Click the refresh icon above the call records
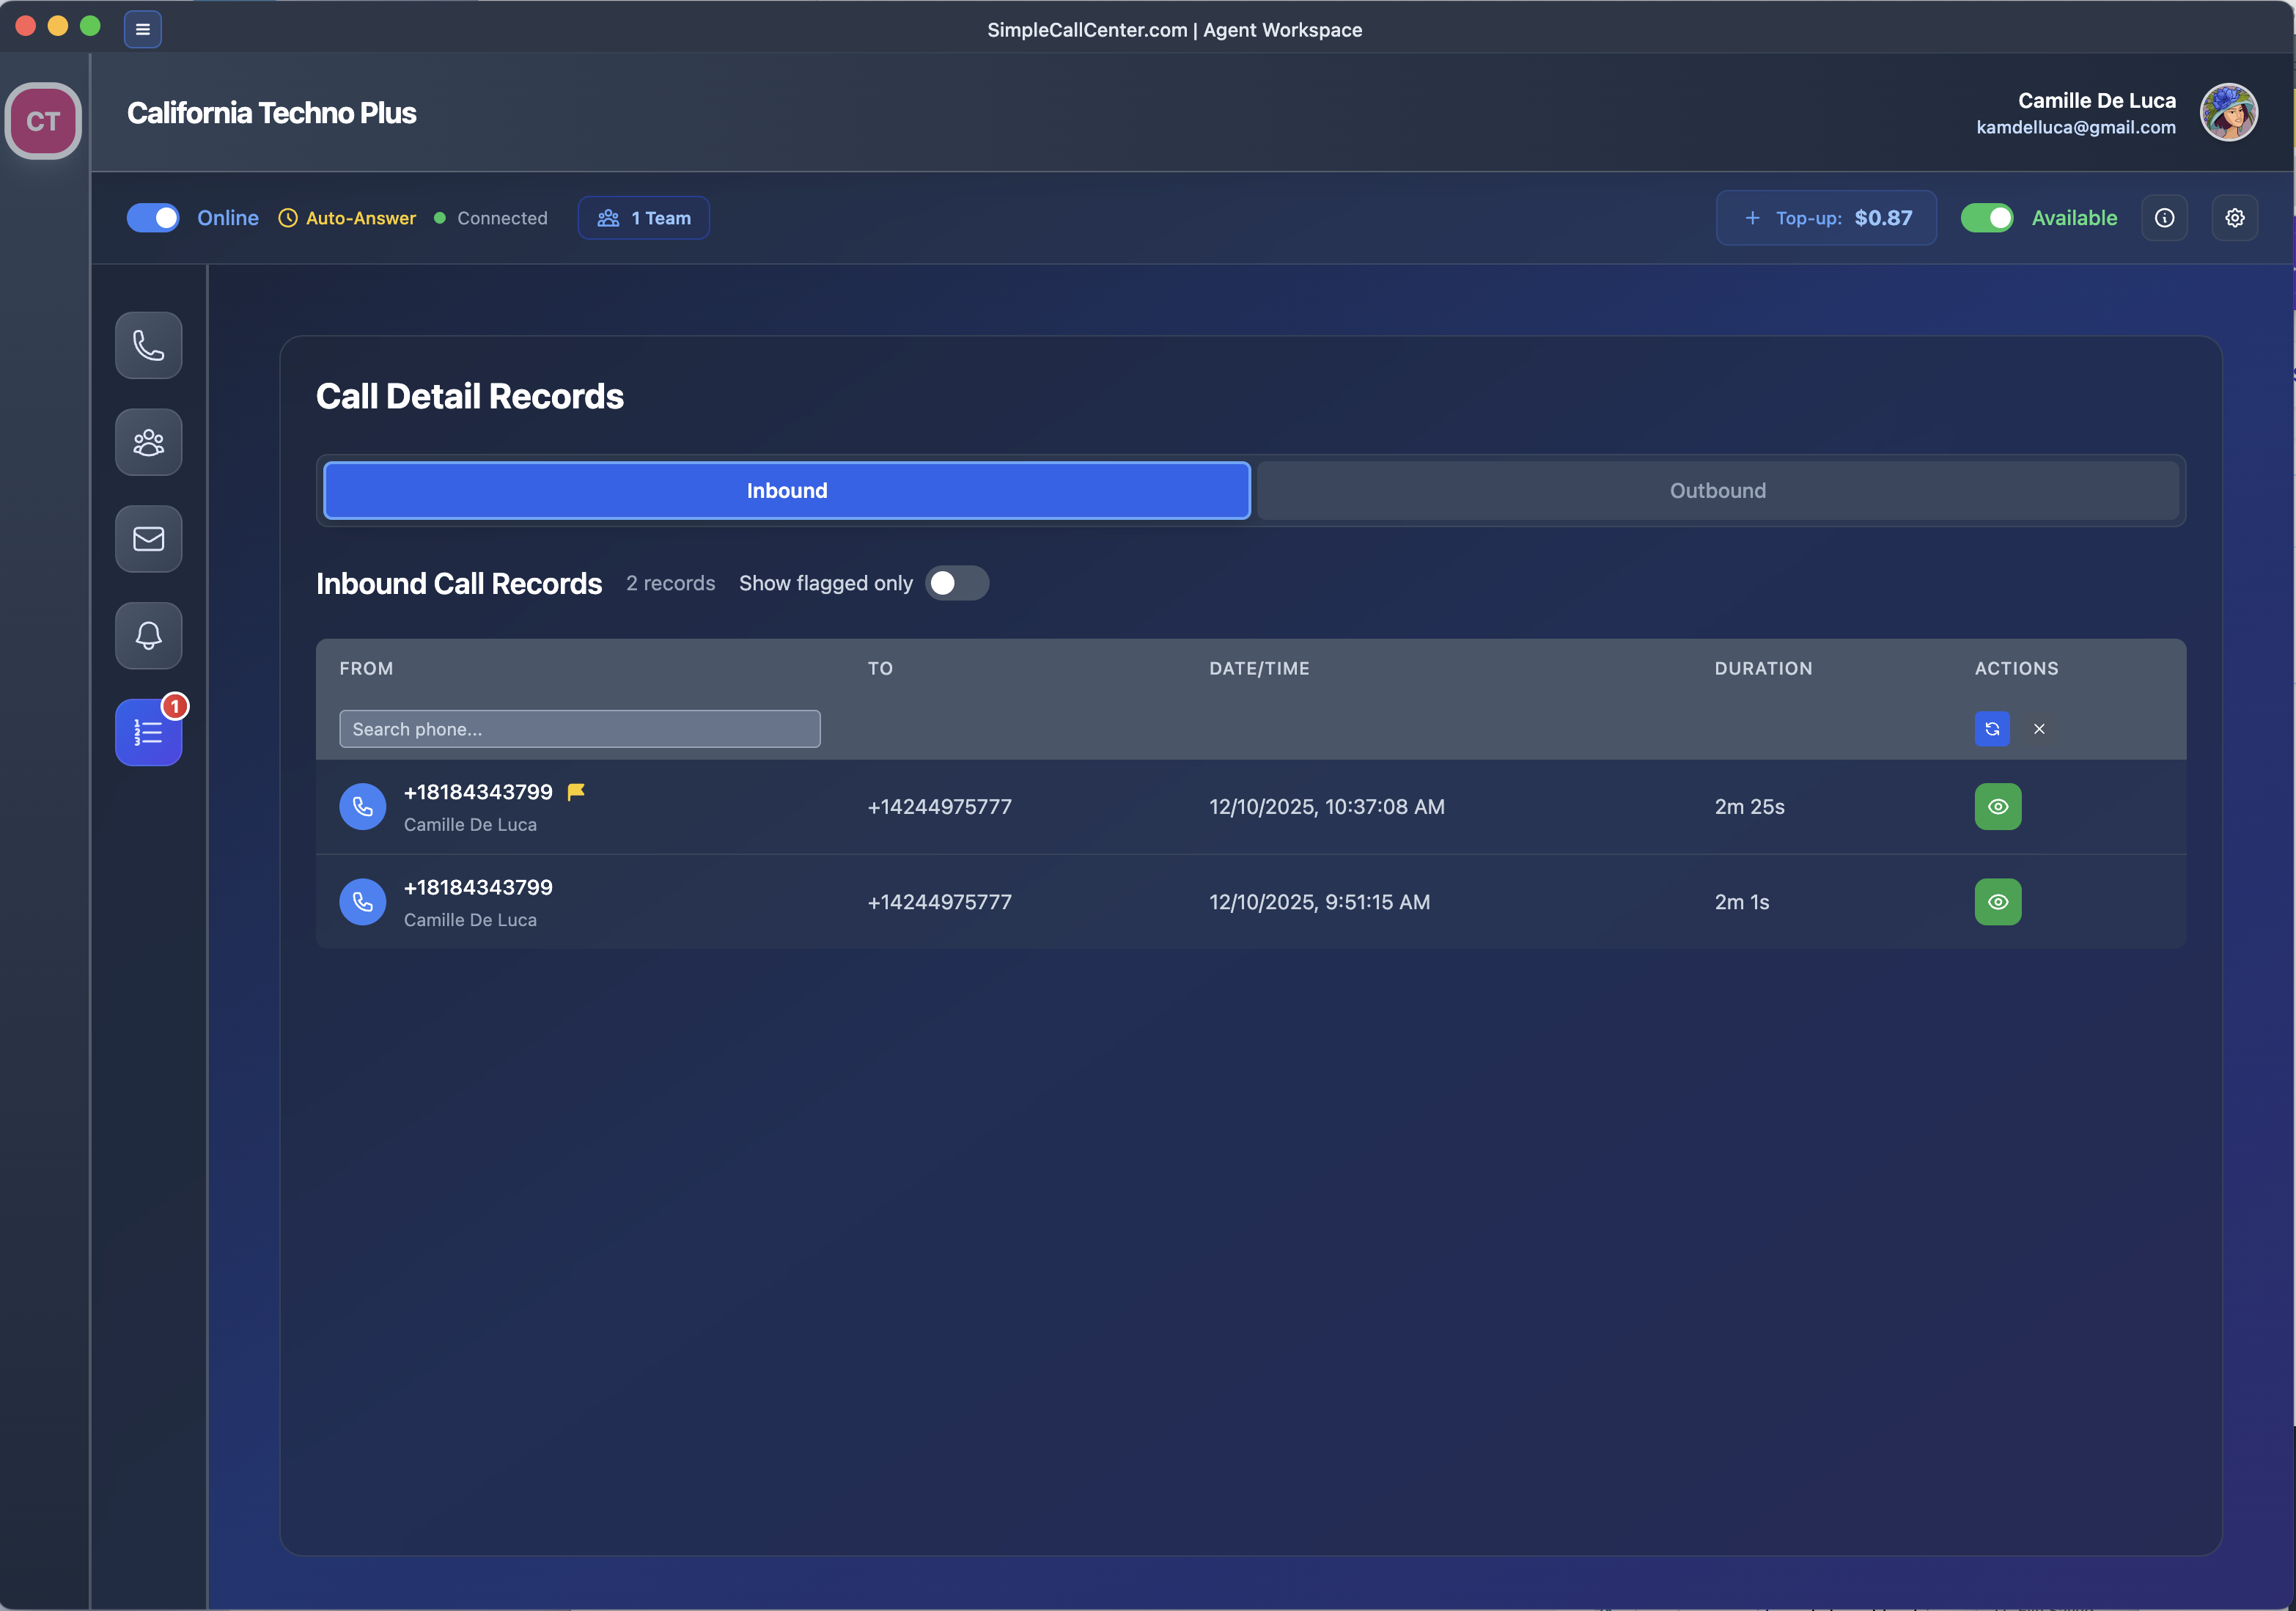This screenshot has width=2296, height=1611. 1992,729
